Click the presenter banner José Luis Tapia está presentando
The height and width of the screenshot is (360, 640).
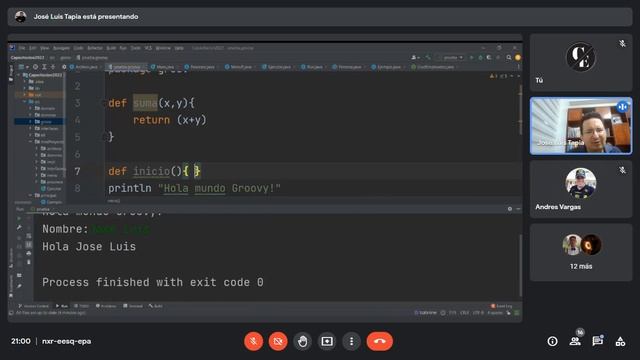pos(86,17)
